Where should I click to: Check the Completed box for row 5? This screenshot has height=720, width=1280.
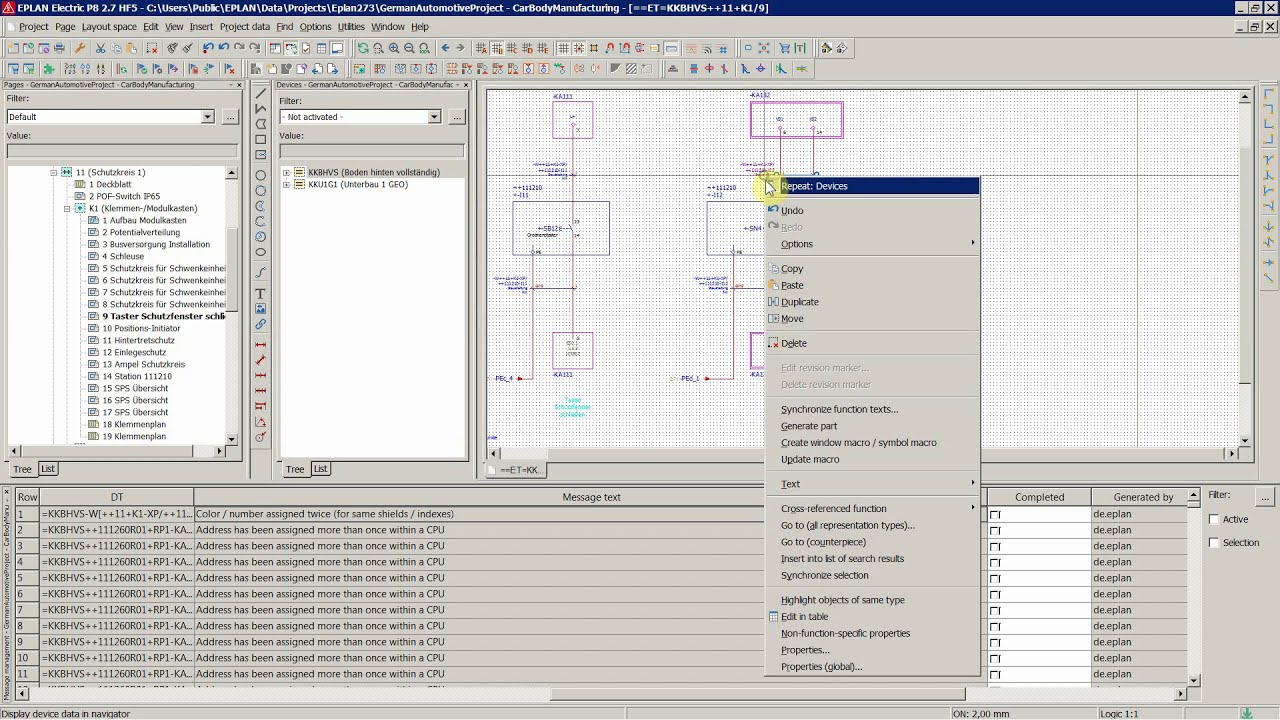tap(995, 578)
